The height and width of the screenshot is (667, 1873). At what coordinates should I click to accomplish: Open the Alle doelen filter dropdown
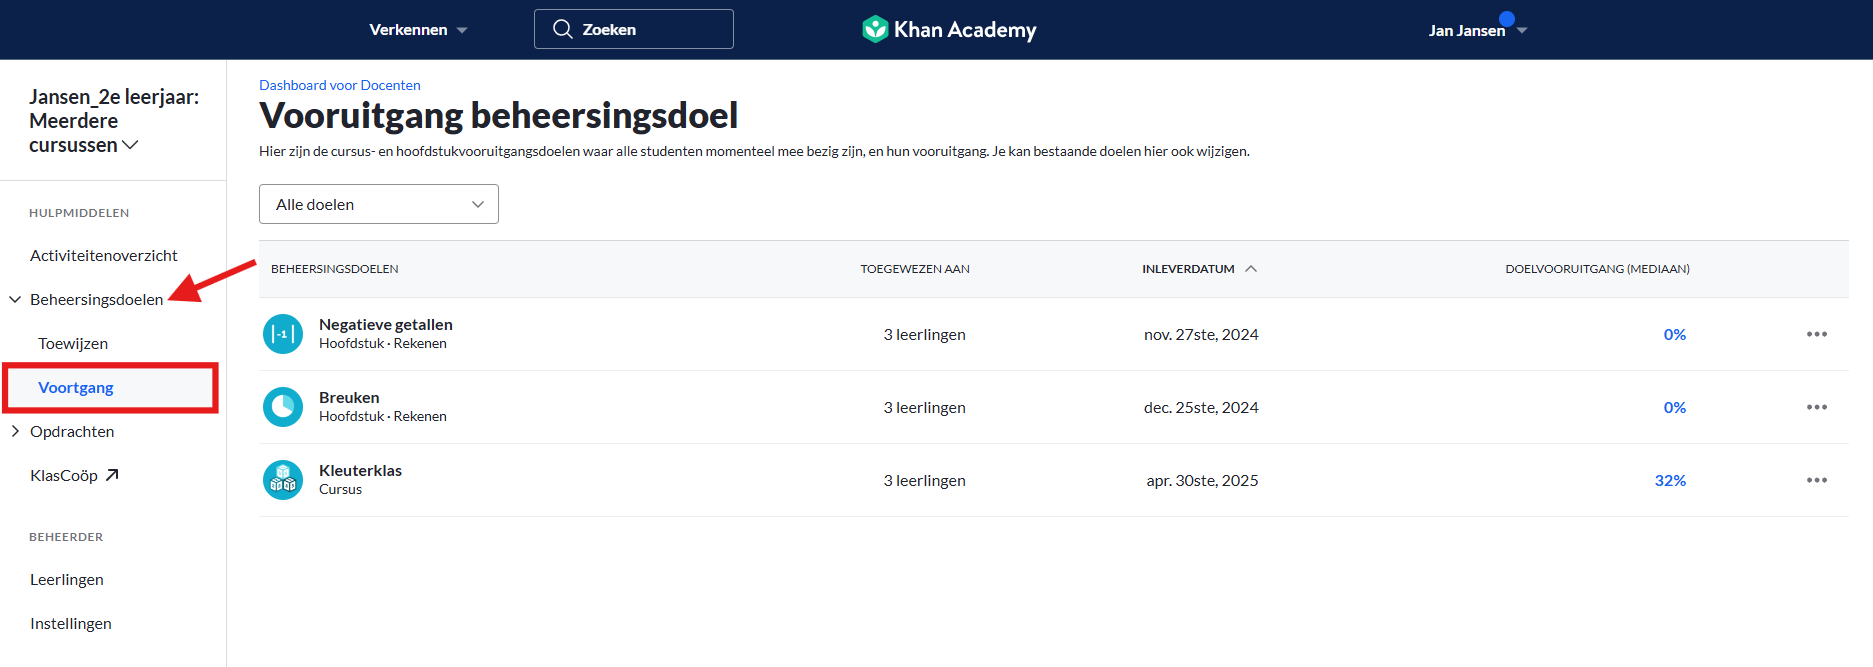coord(379,204)
